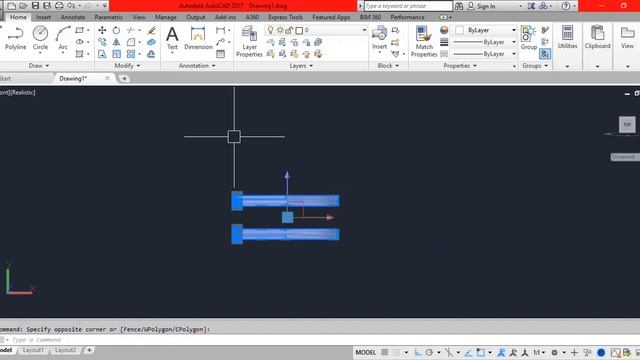Open the Utilities panel
The height and width of the screenshot is (360, 640).
567,38
